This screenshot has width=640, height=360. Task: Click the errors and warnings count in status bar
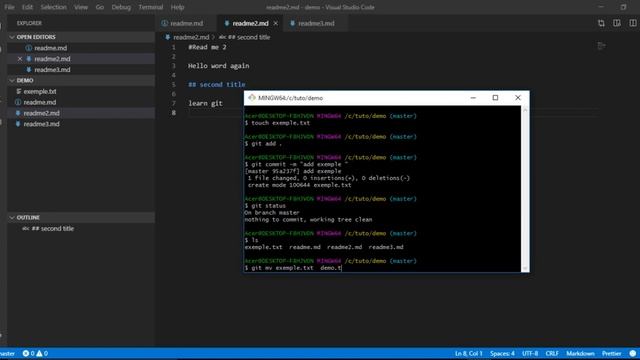point(35,353)
